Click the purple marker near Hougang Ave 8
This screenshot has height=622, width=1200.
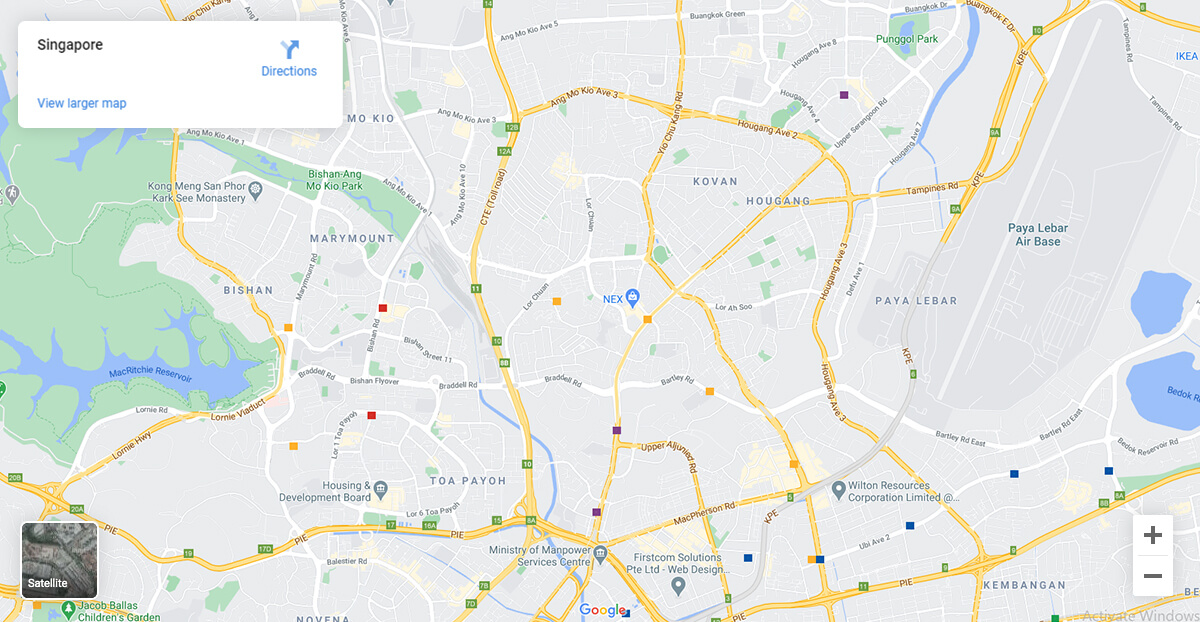(844, 95)
